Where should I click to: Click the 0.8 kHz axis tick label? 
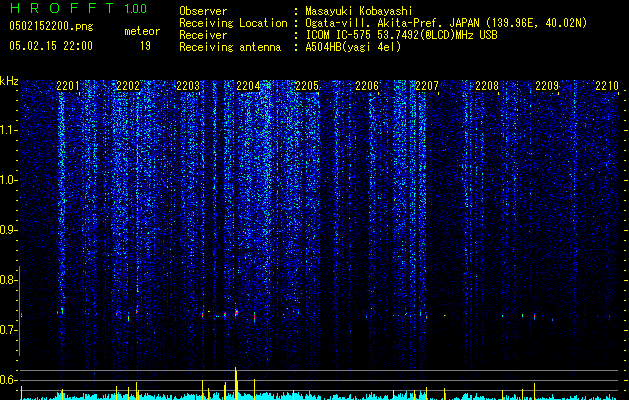point(9,280)
